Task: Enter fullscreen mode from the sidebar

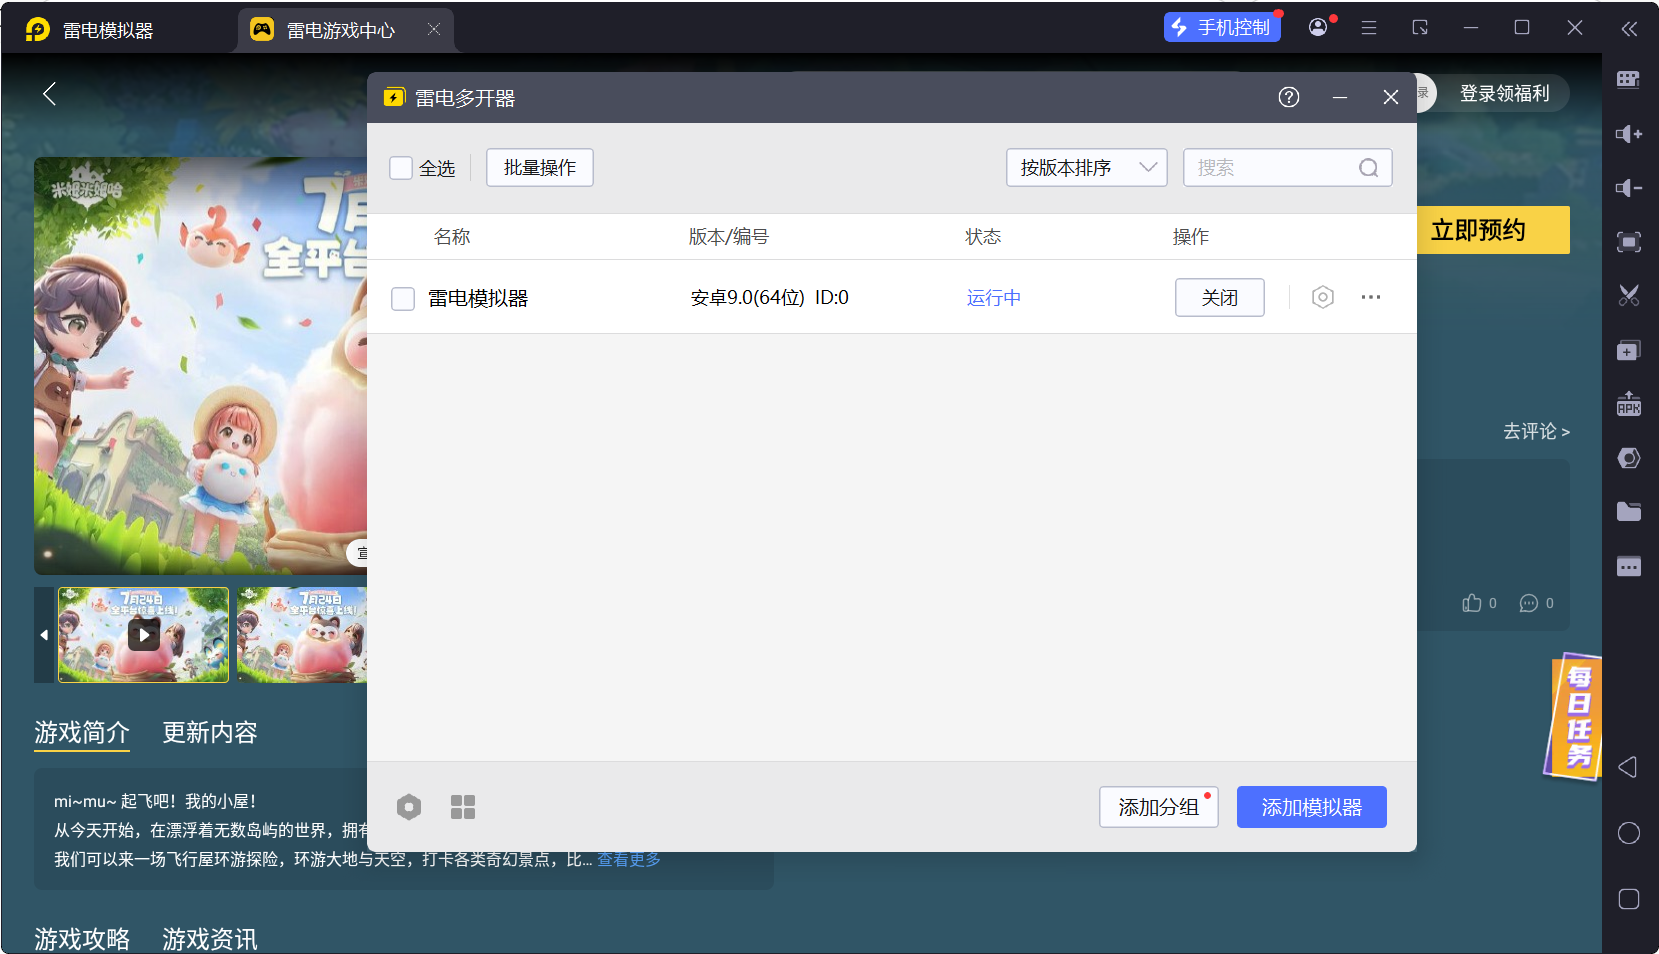Action: [x=1627, y=241]
